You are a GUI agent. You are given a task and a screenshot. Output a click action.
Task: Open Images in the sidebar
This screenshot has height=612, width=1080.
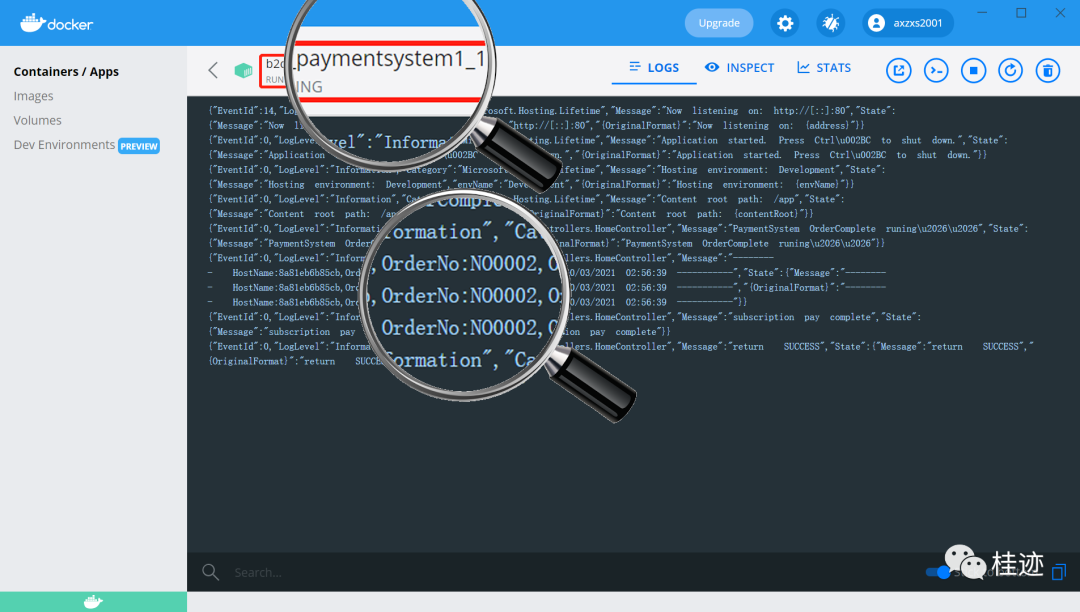[x=33, y=96]
